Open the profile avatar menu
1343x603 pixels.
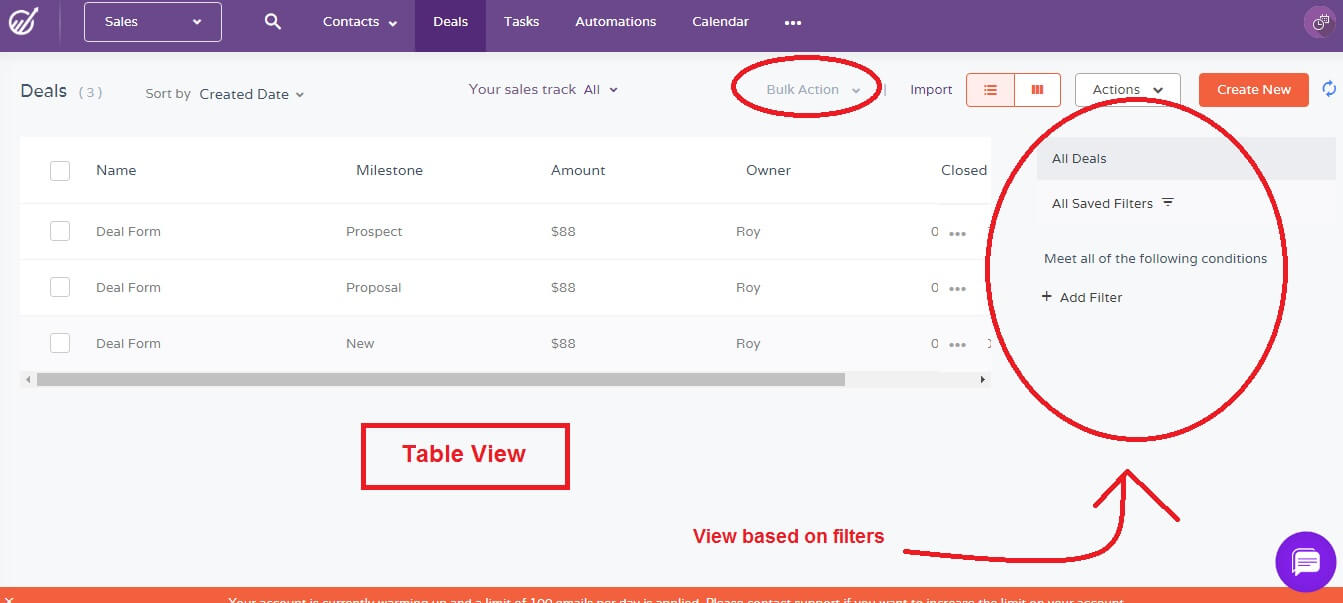pos(1318,21)
